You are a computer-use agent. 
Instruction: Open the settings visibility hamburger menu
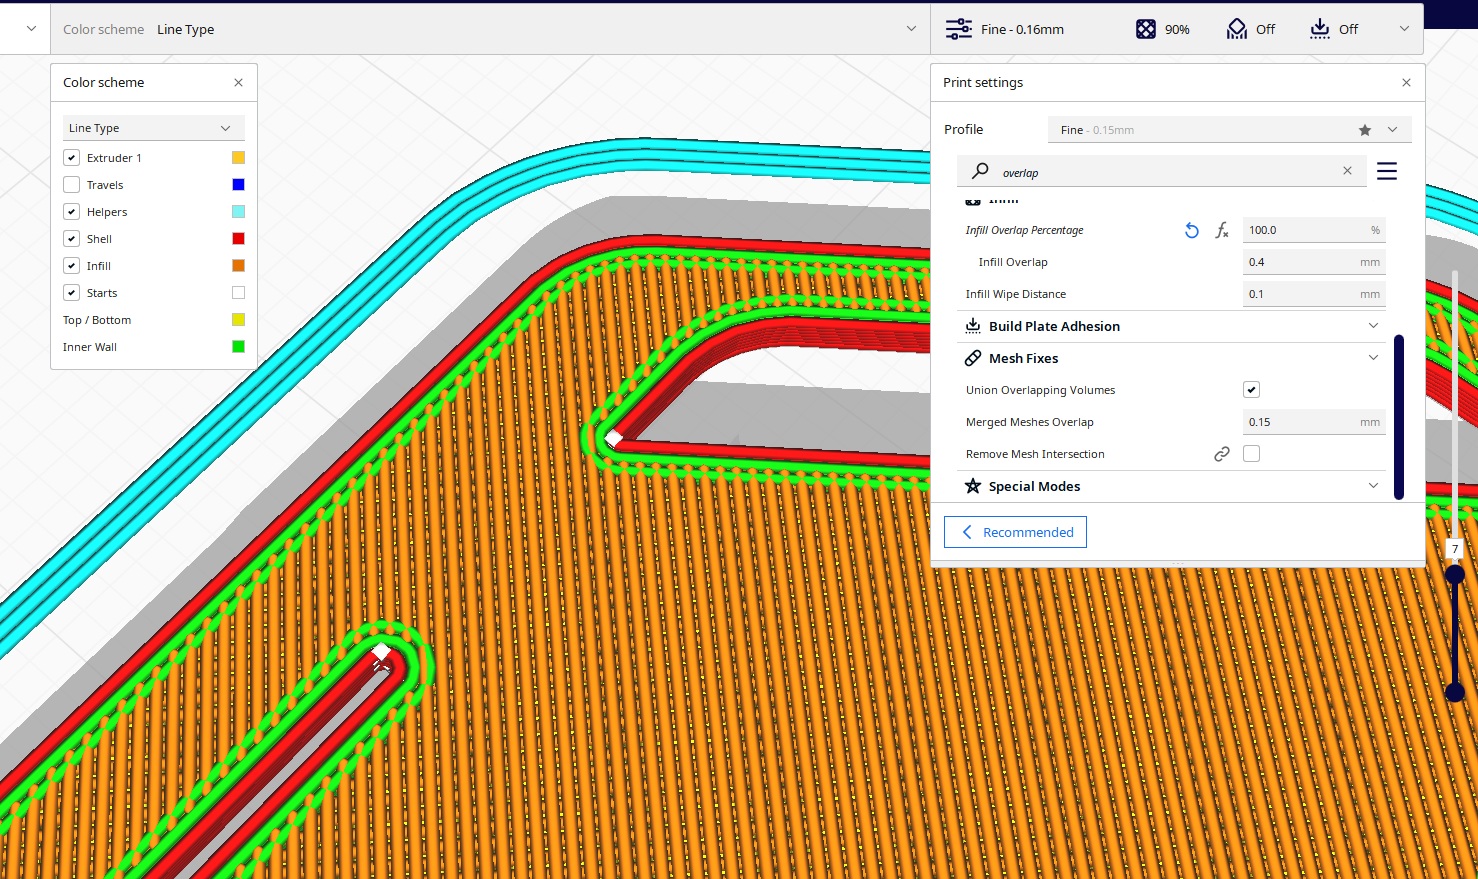point(1387,171)
